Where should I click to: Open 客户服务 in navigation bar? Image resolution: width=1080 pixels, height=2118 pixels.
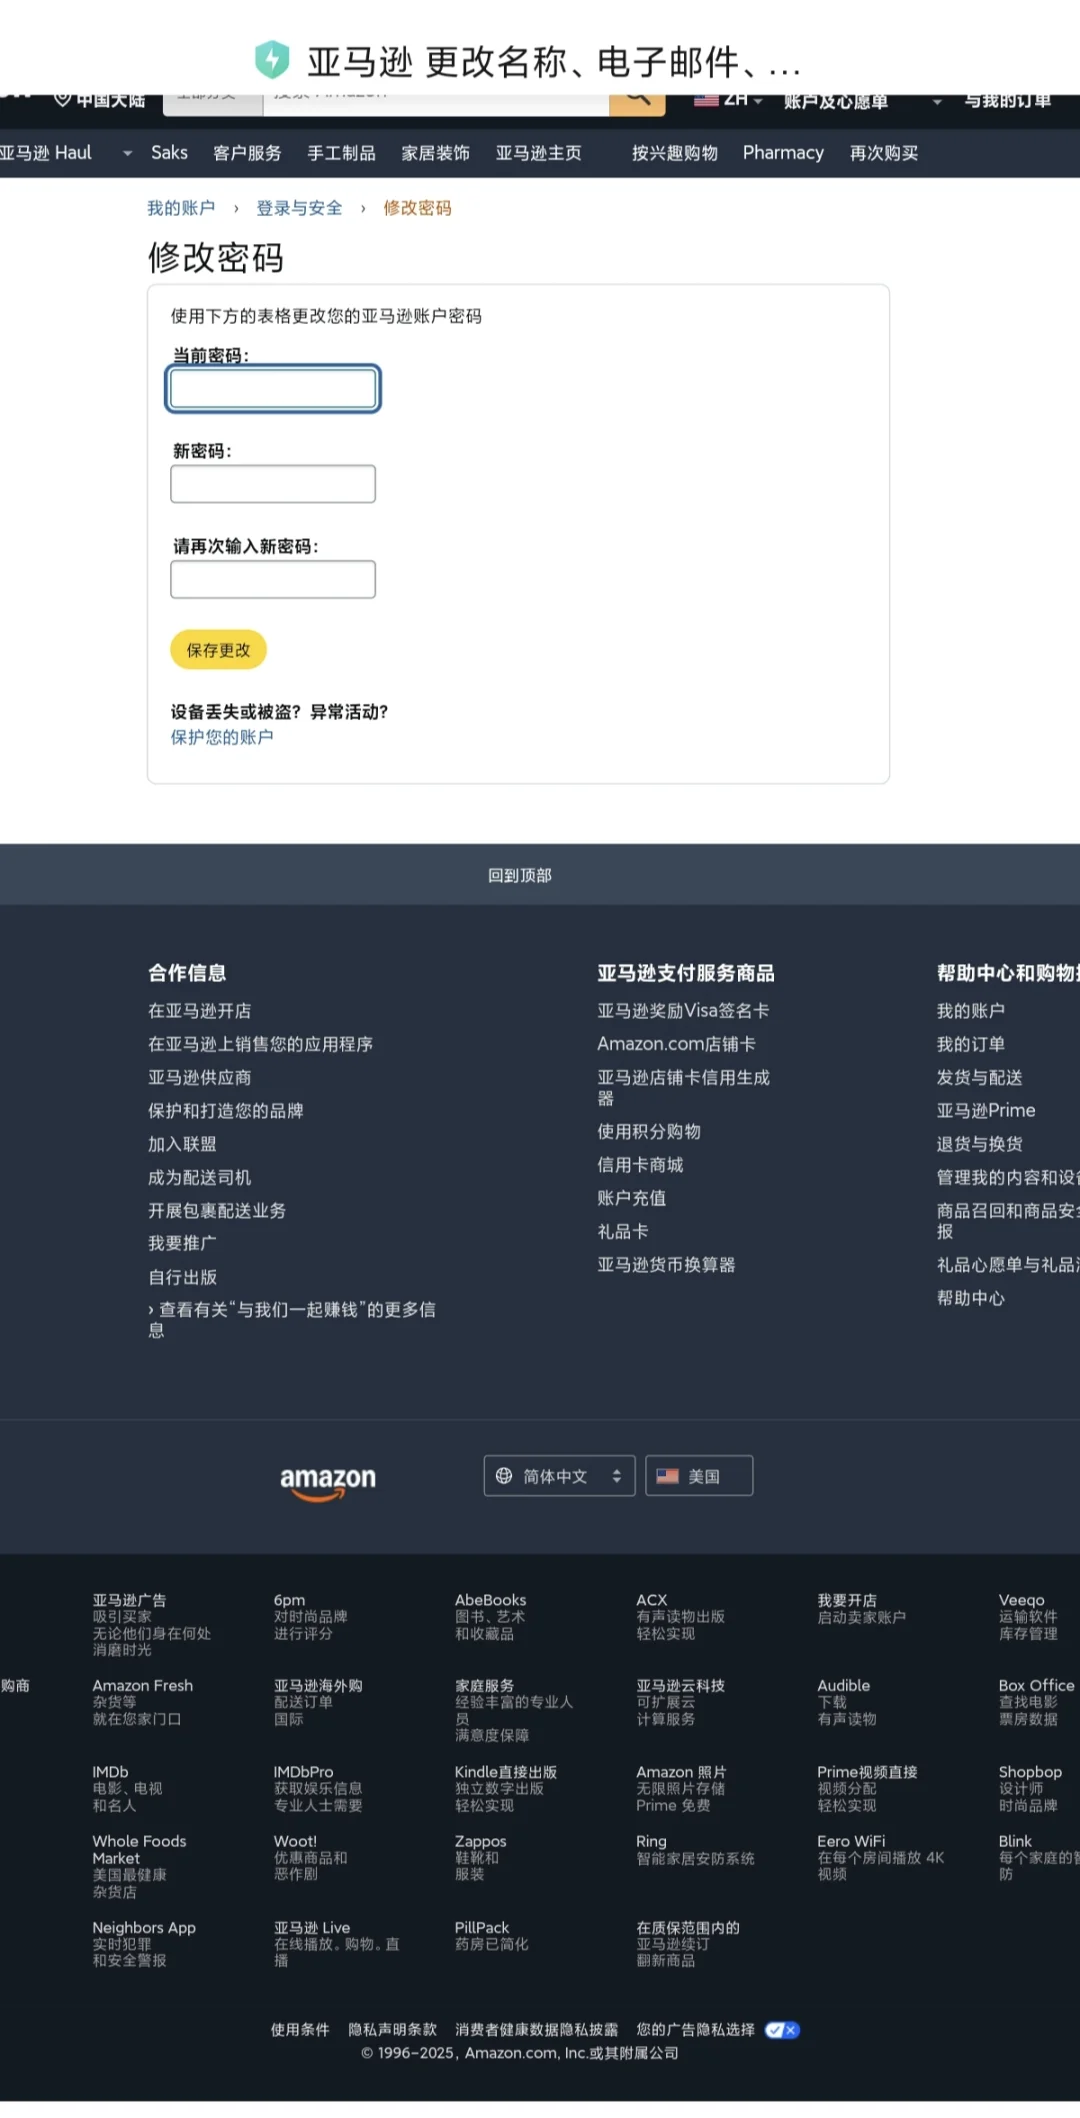click(247, 153)
